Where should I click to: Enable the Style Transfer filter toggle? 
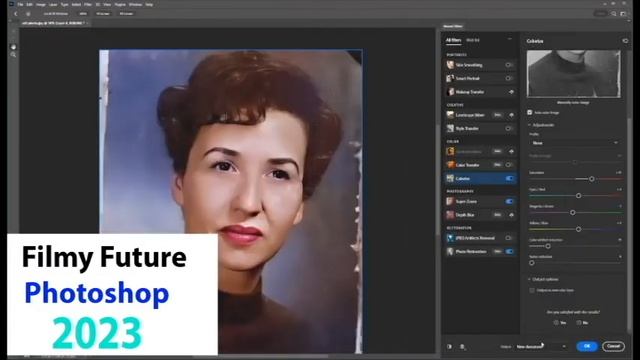pos(509,129)
